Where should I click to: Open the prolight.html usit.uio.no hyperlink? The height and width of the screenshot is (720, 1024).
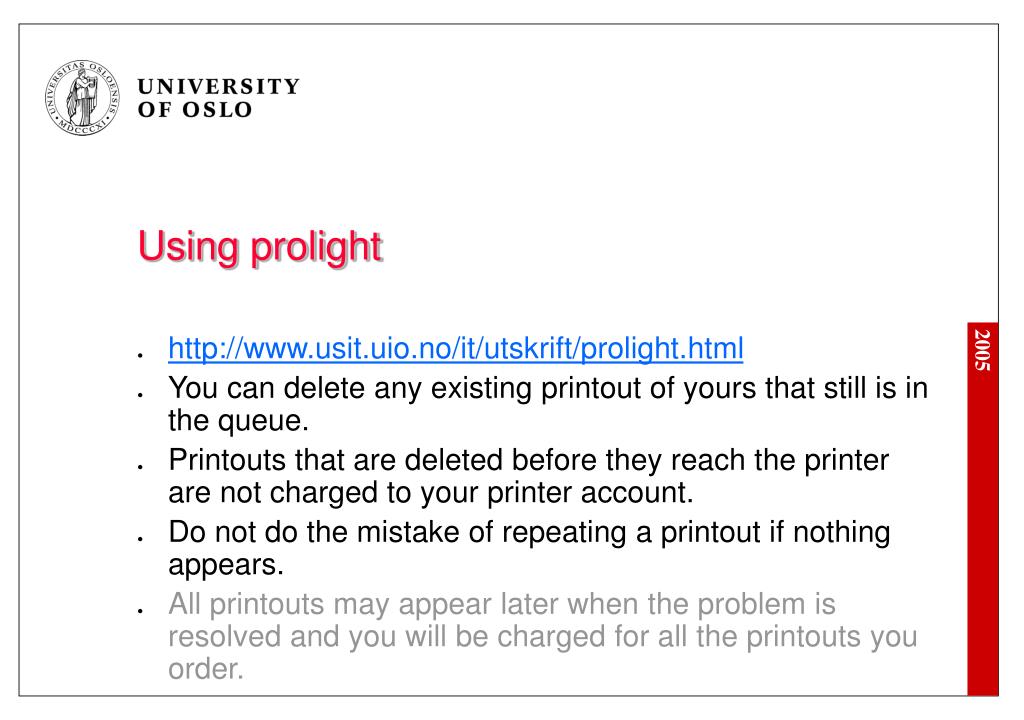pos(455,349)
